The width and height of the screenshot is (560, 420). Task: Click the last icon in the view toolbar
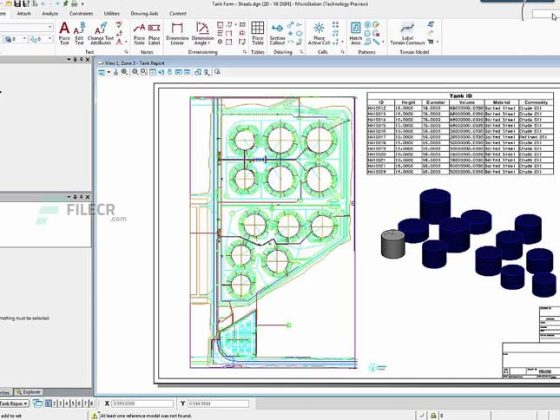(x=217, y=72)
